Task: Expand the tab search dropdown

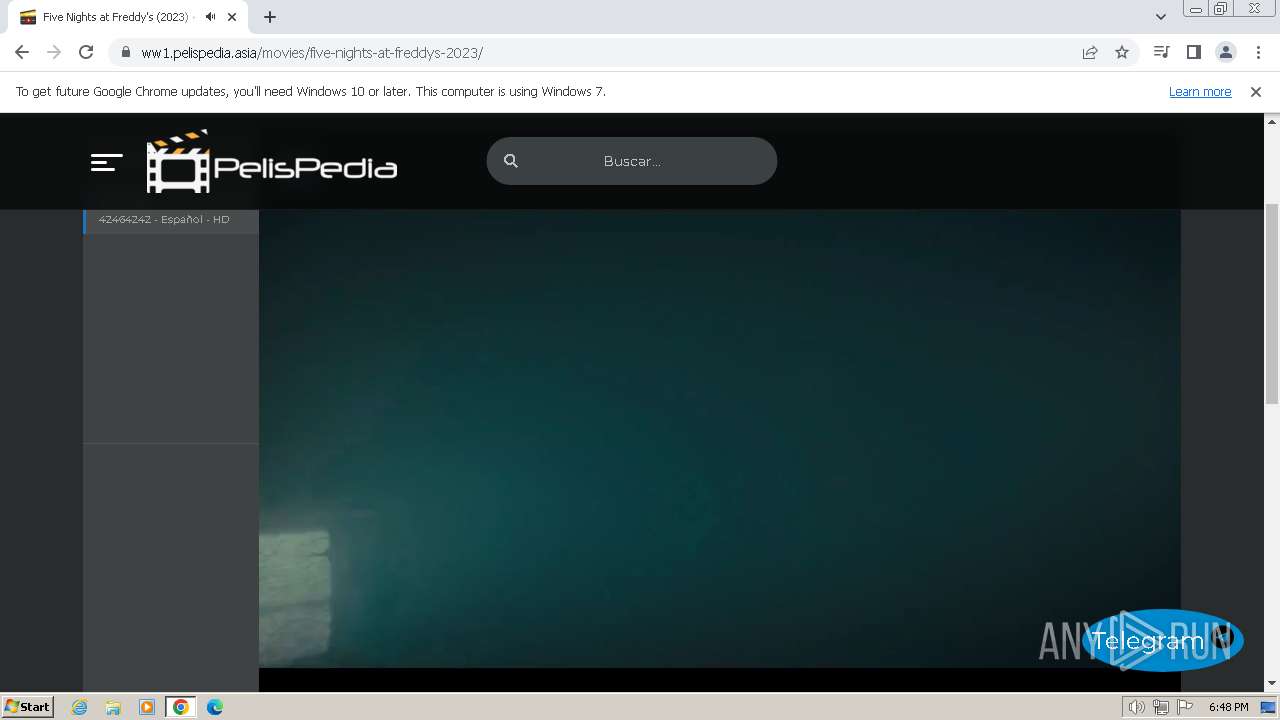Action: pyautogui.click(x=1160, y=17)
